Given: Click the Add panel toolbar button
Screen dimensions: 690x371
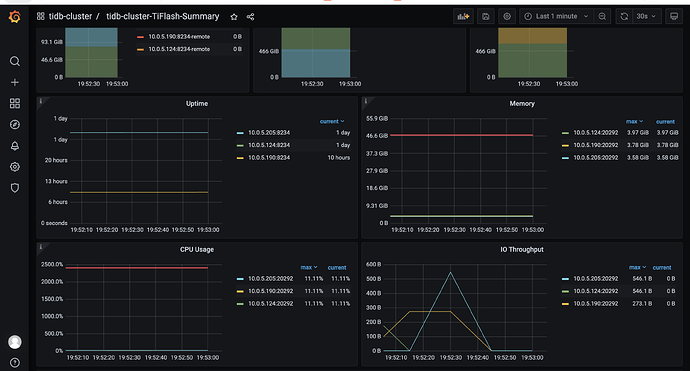Looking at the screenshot, I should click(x=463, y=16).
